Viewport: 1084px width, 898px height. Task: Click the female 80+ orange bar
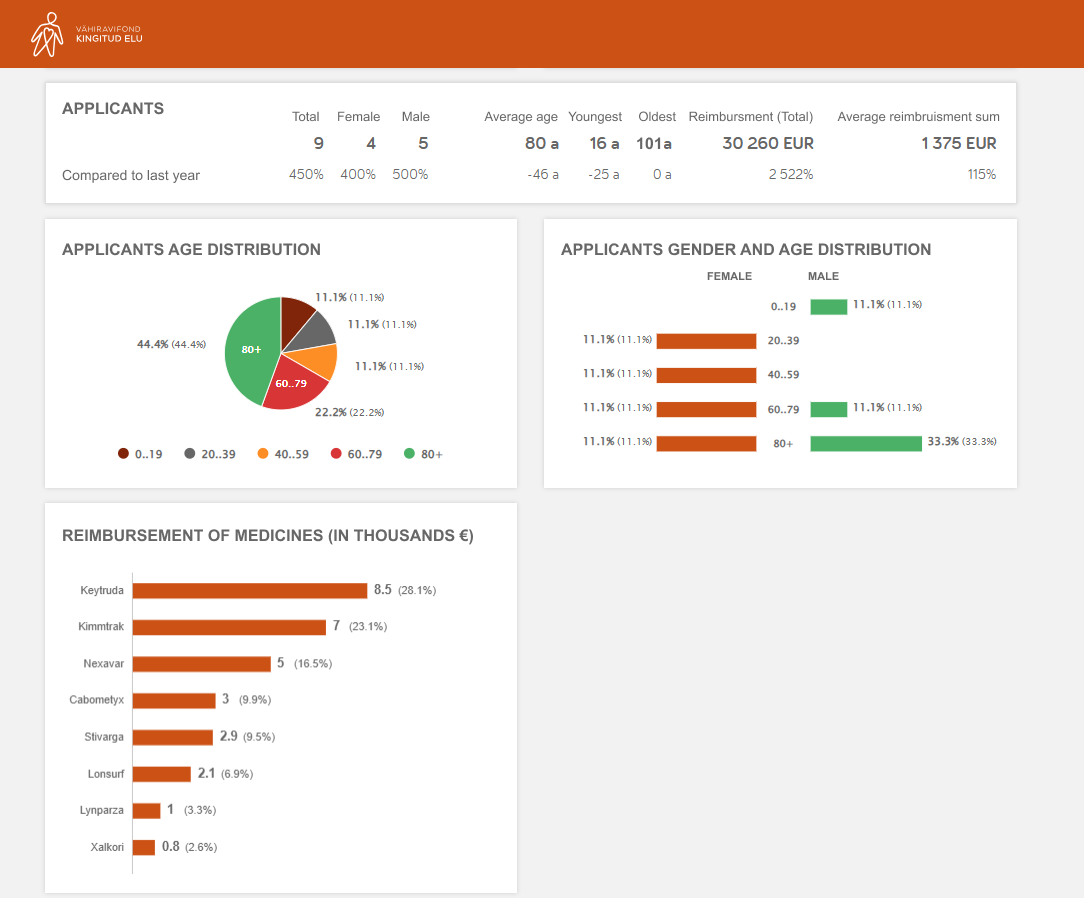pos(707,443)
